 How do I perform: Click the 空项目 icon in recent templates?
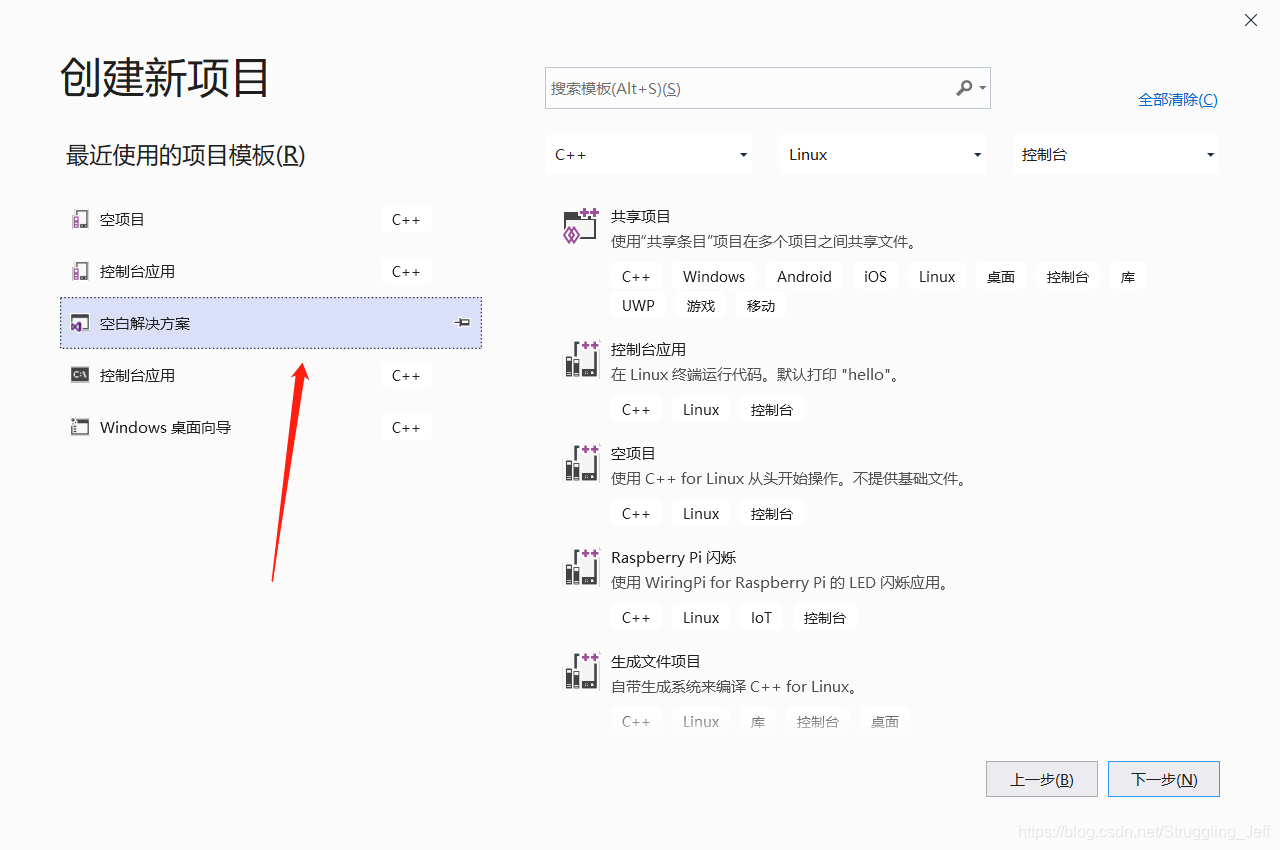[80, 219]
